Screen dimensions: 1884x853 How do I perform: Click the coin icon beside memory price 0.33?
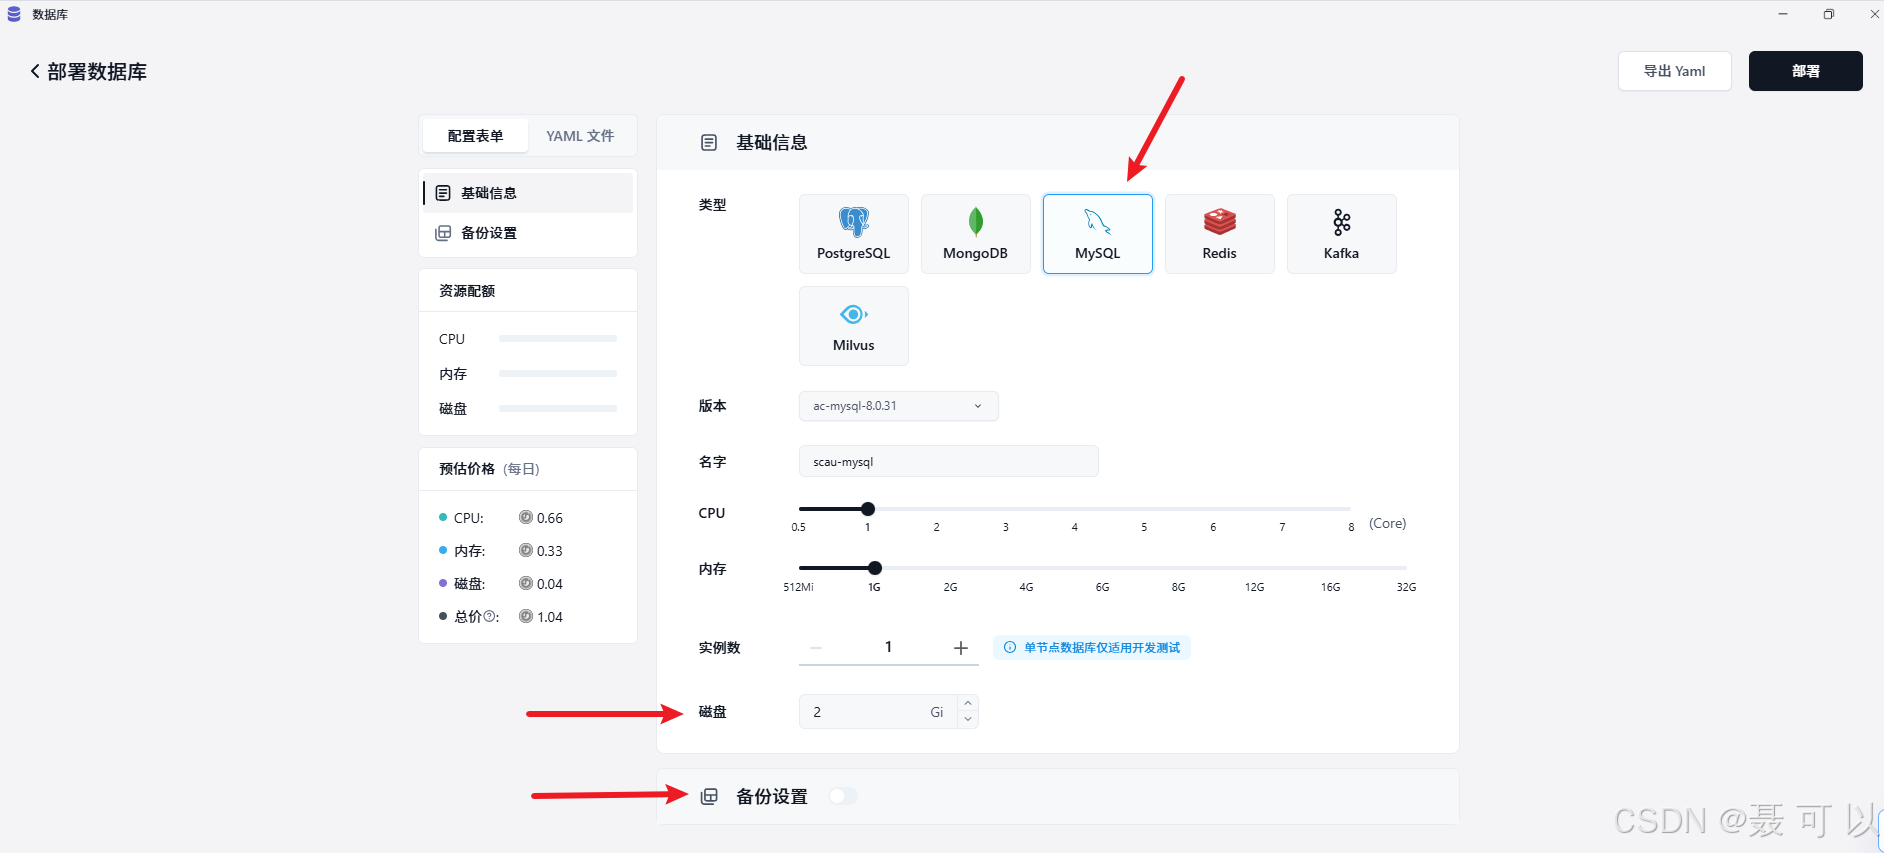click(526, 550)
